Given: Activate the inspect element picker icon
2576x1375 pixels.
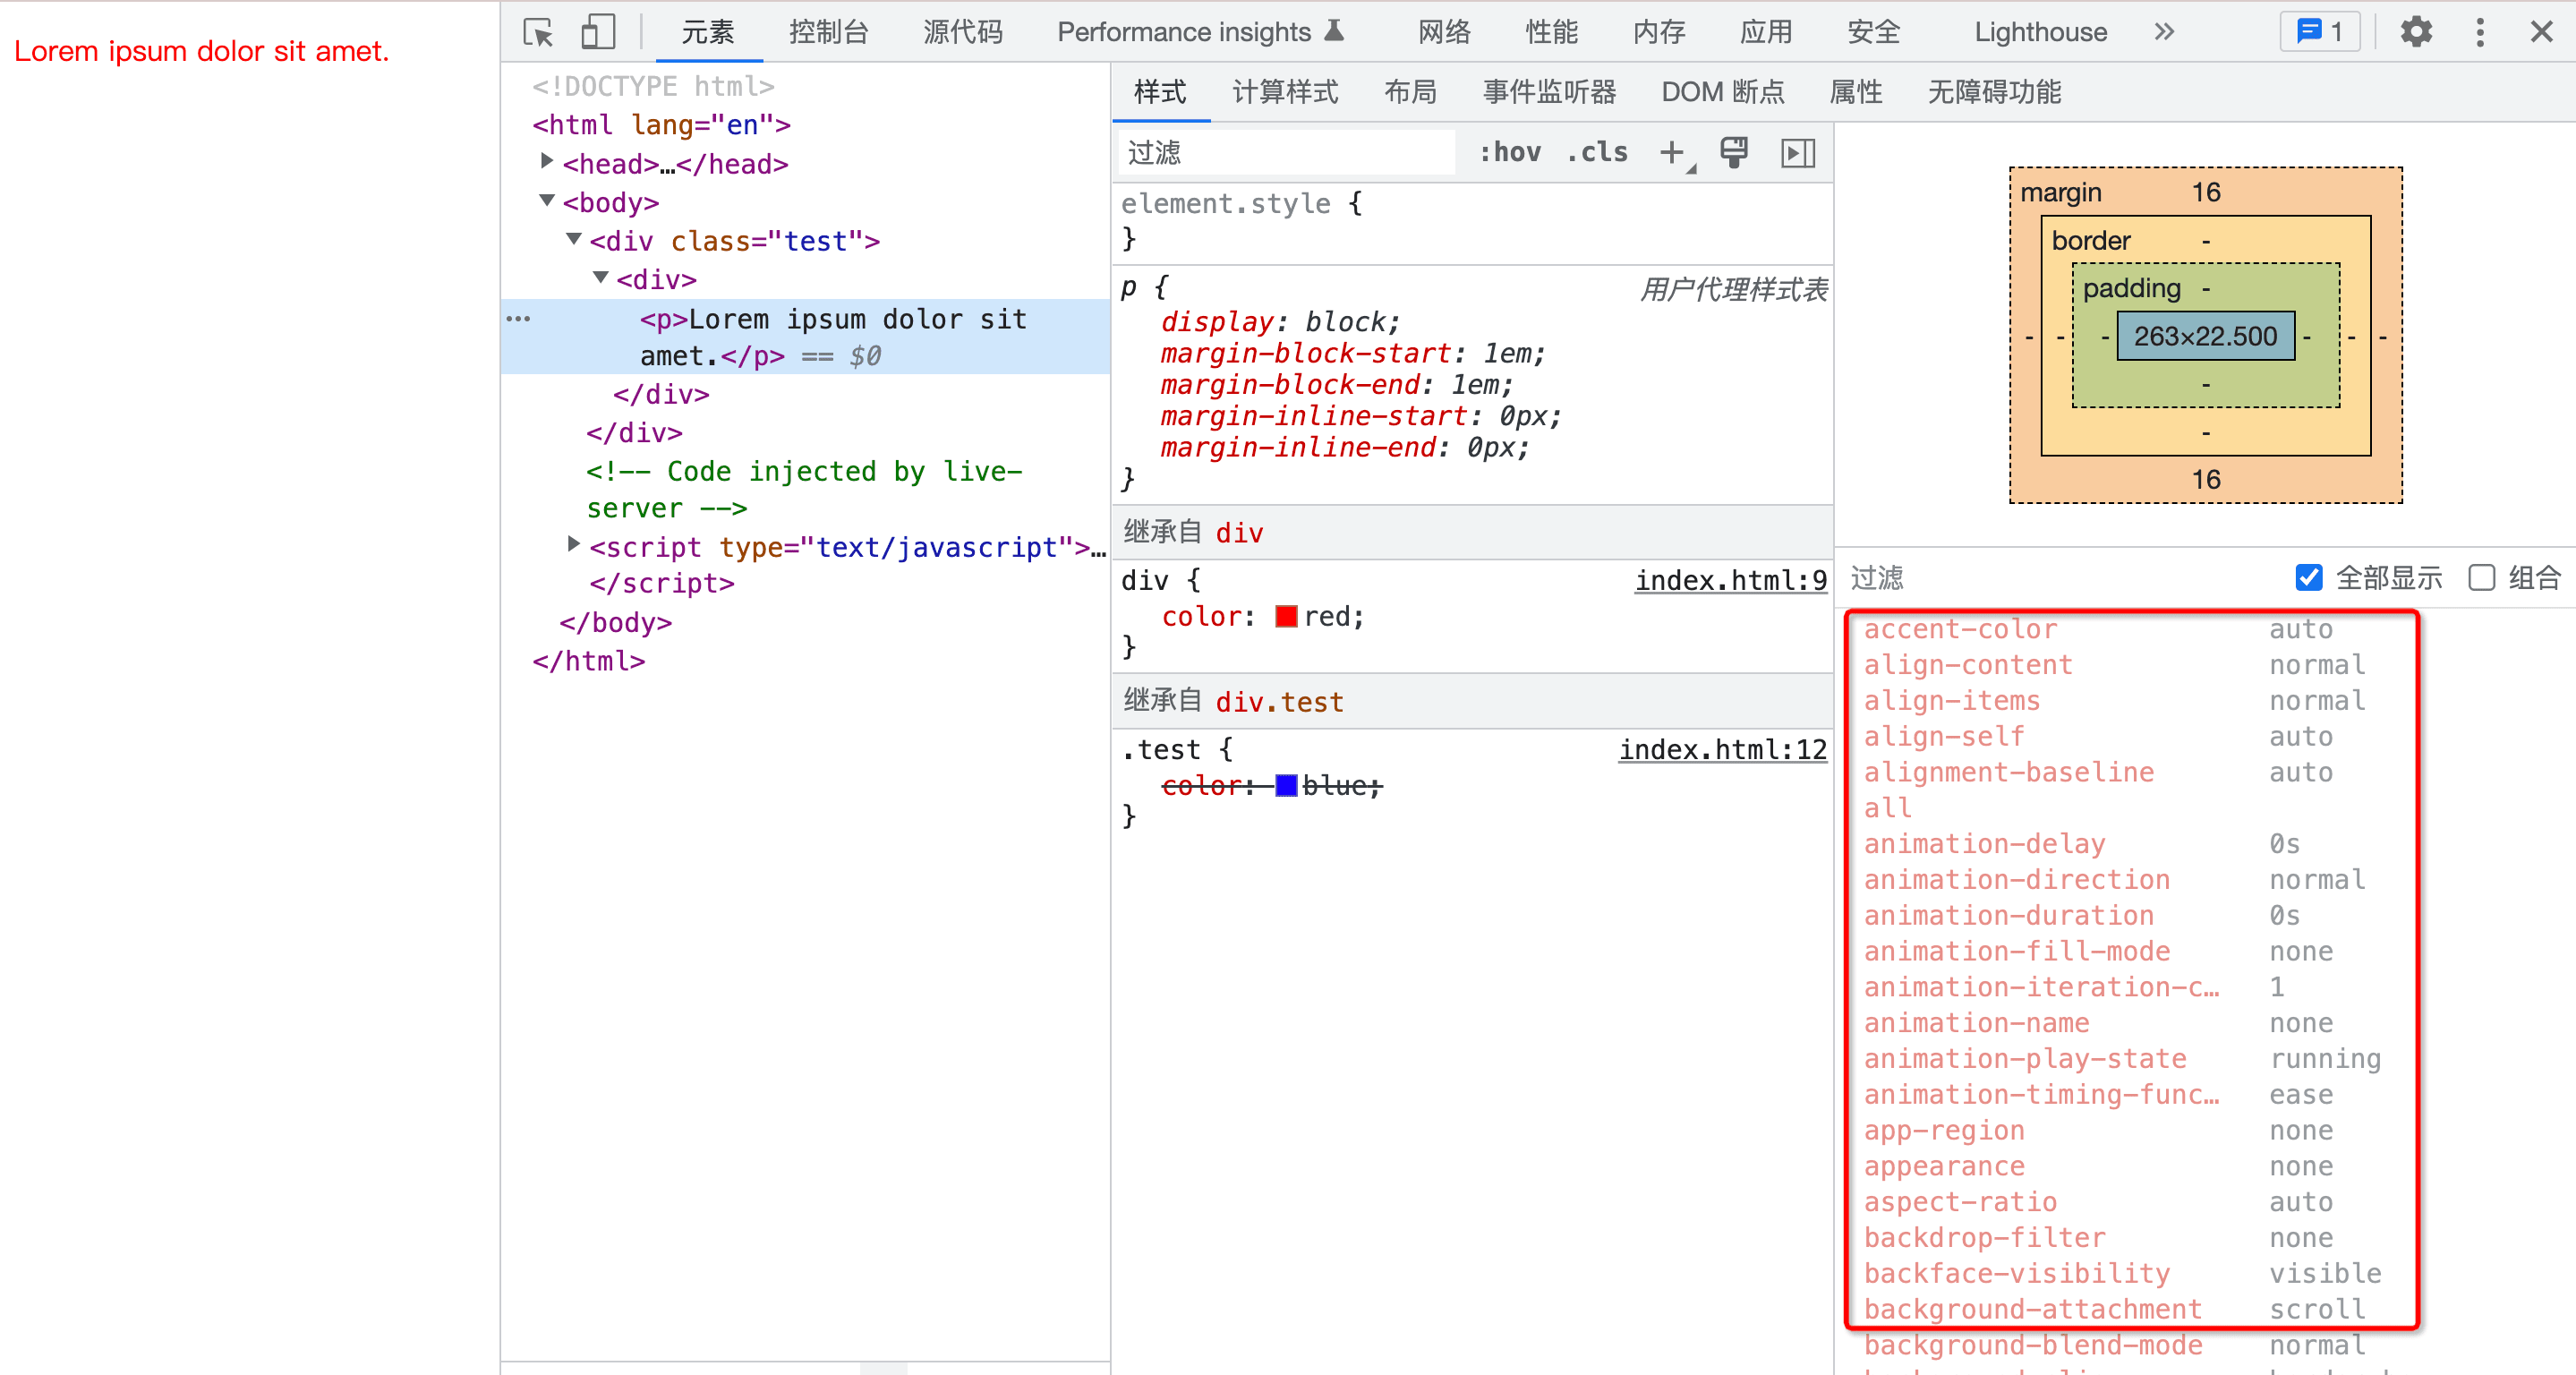Looking at the screenshot, I should tap(538, 33).
